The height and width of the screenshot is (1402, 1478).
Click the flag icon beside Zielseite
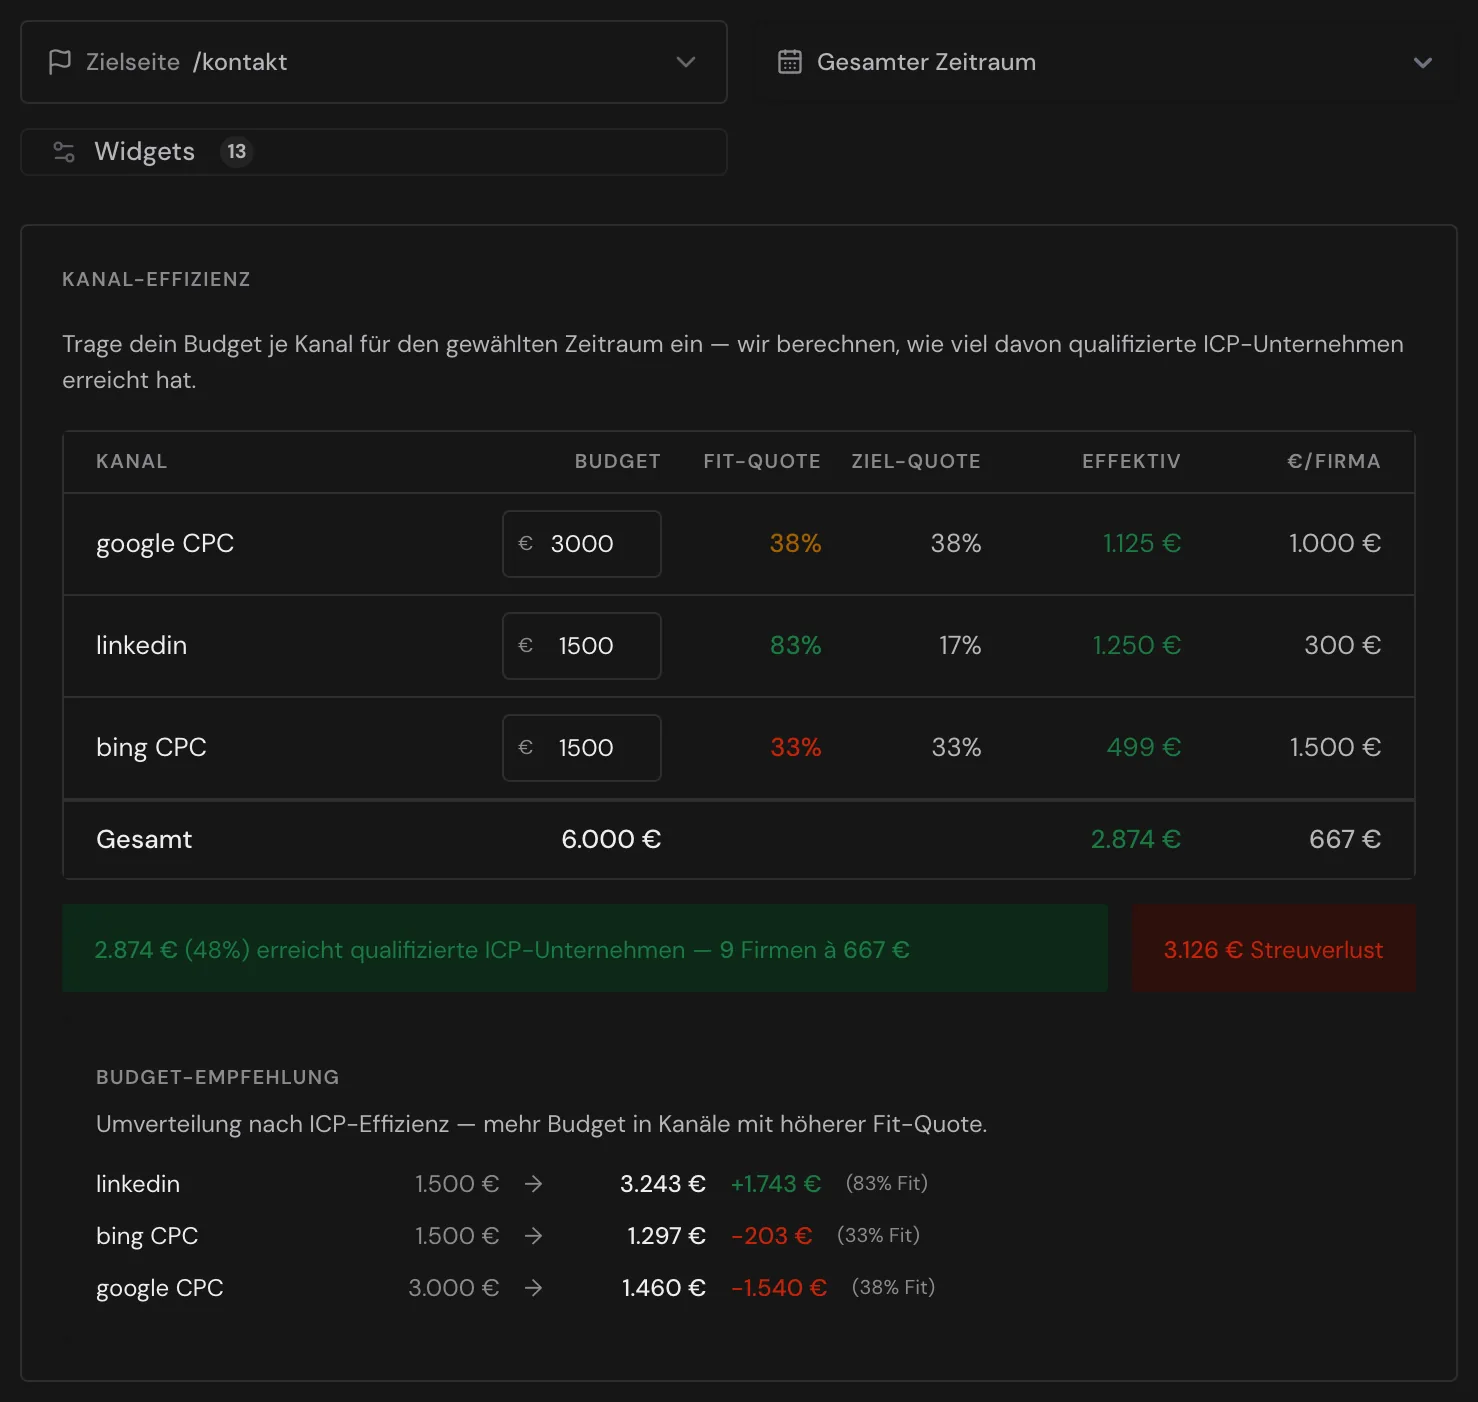tap(60, 62)
